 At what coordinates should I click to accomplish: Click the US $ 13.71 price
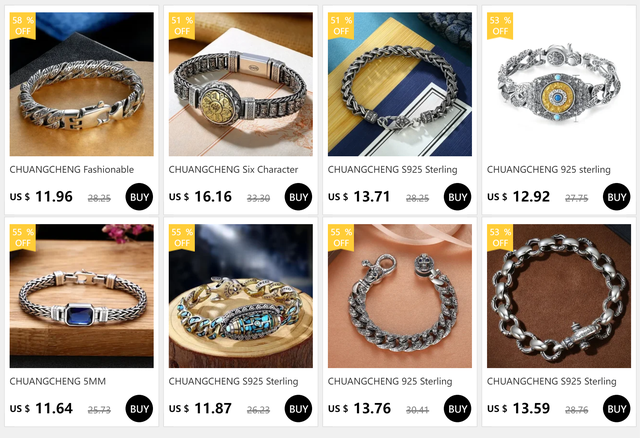coord(359,197)
